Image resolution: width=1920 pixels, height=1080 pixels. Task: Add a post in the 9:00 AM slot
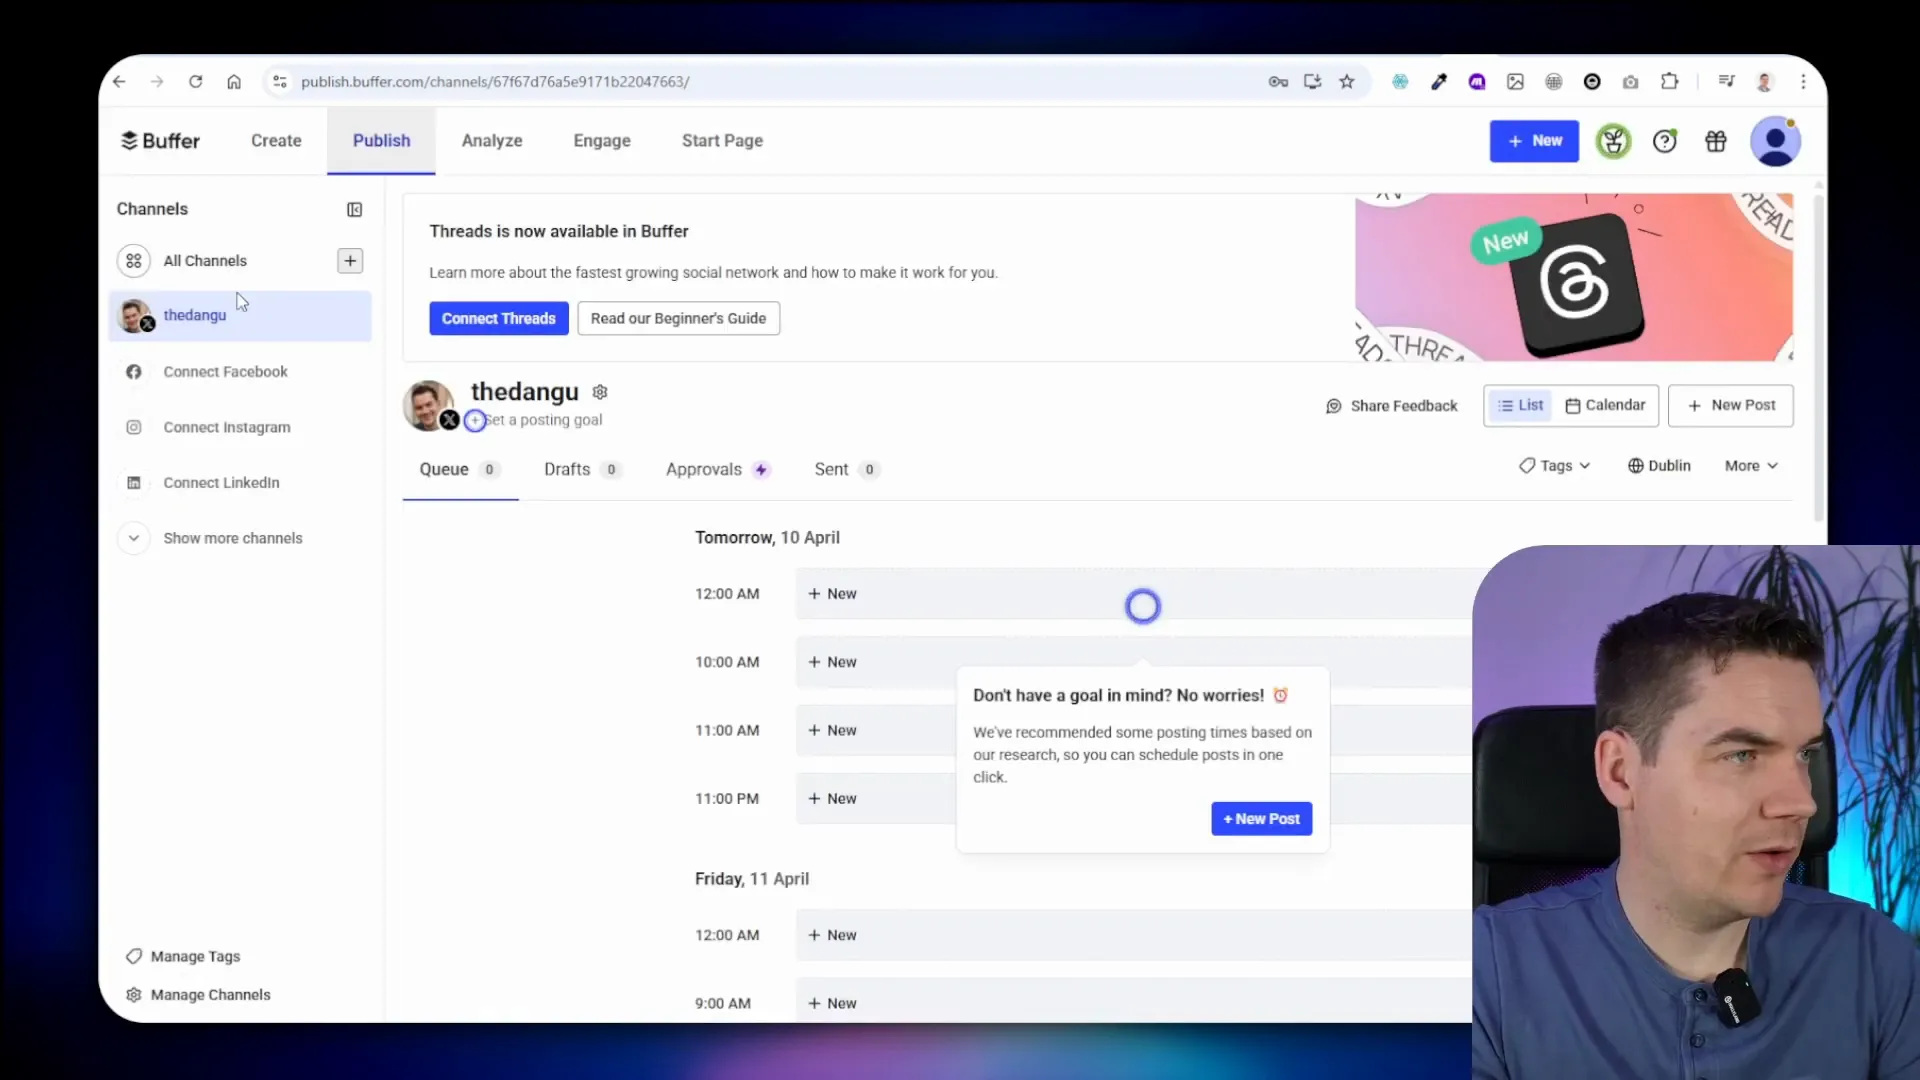tap(1133, 1002)
